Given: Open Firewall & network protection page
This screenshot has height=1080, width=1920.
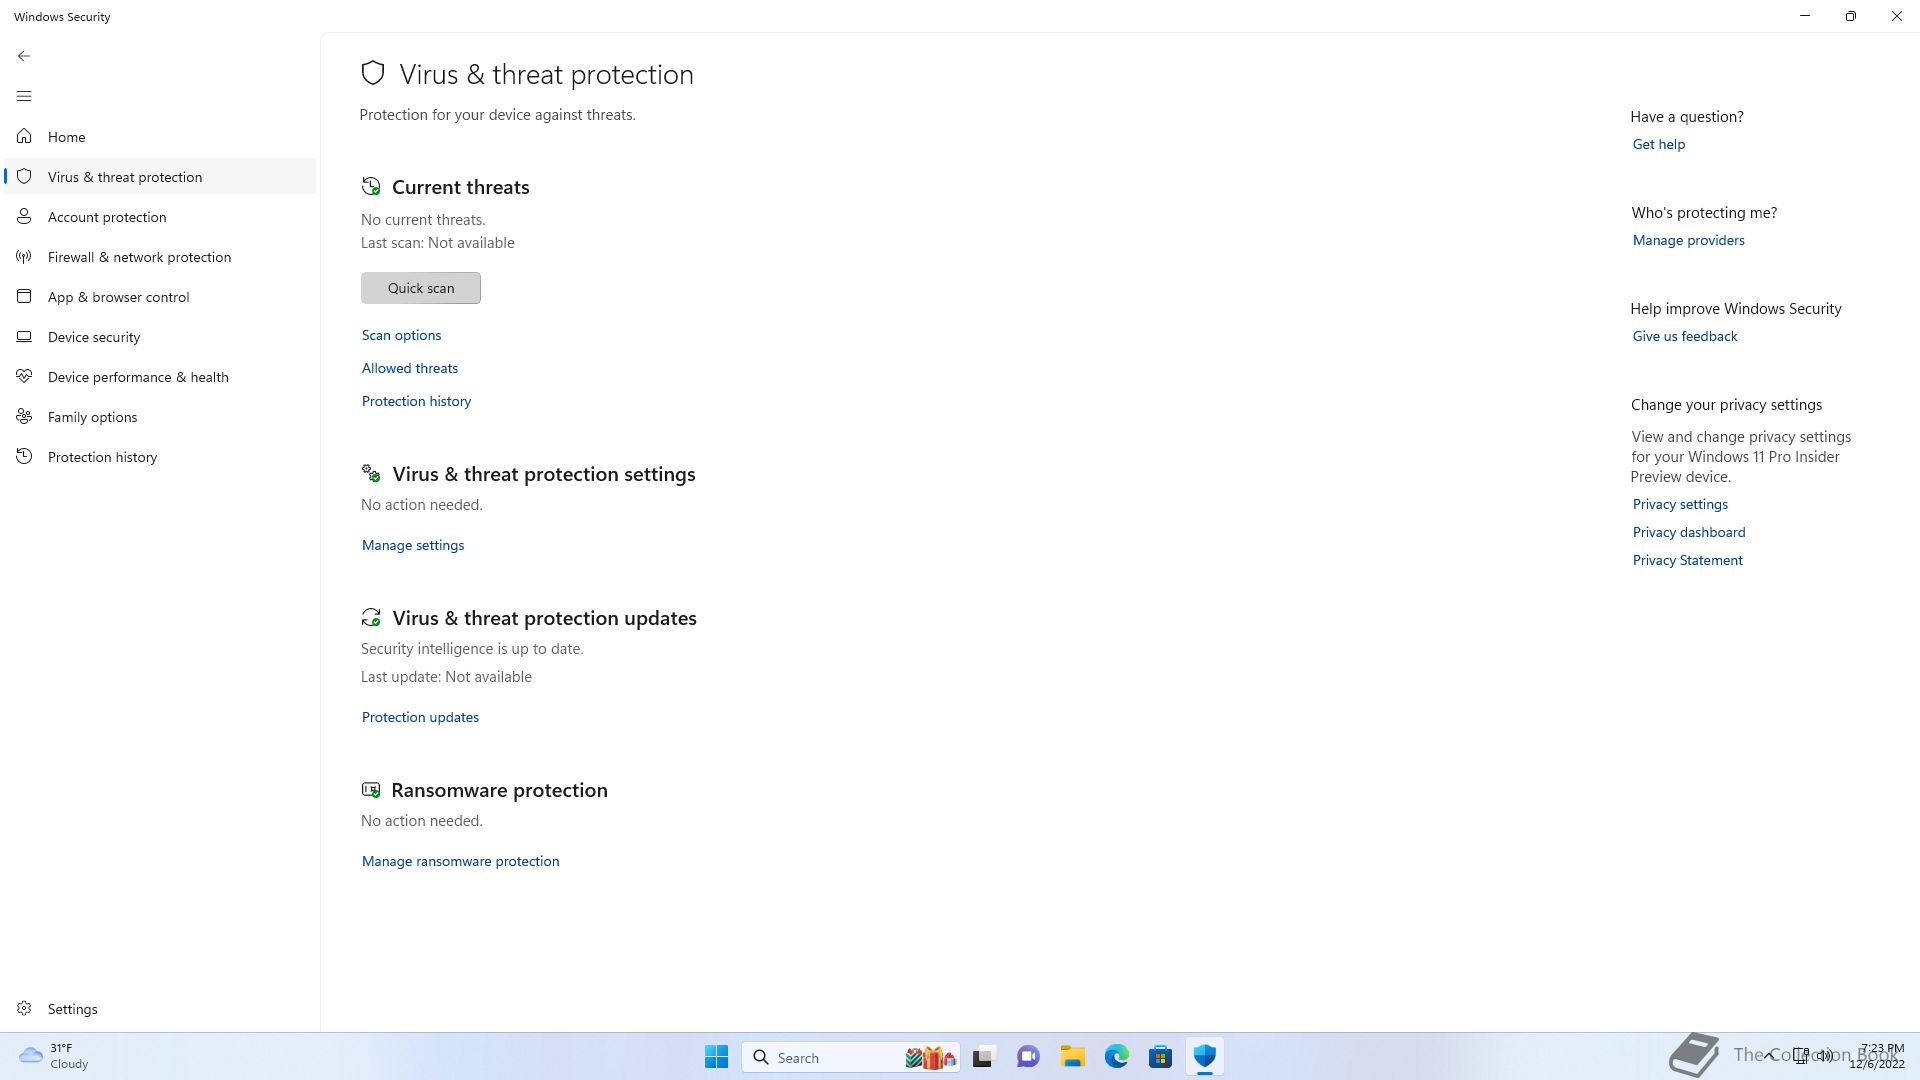Looking at the screenshot, I should tap(160, 257).
